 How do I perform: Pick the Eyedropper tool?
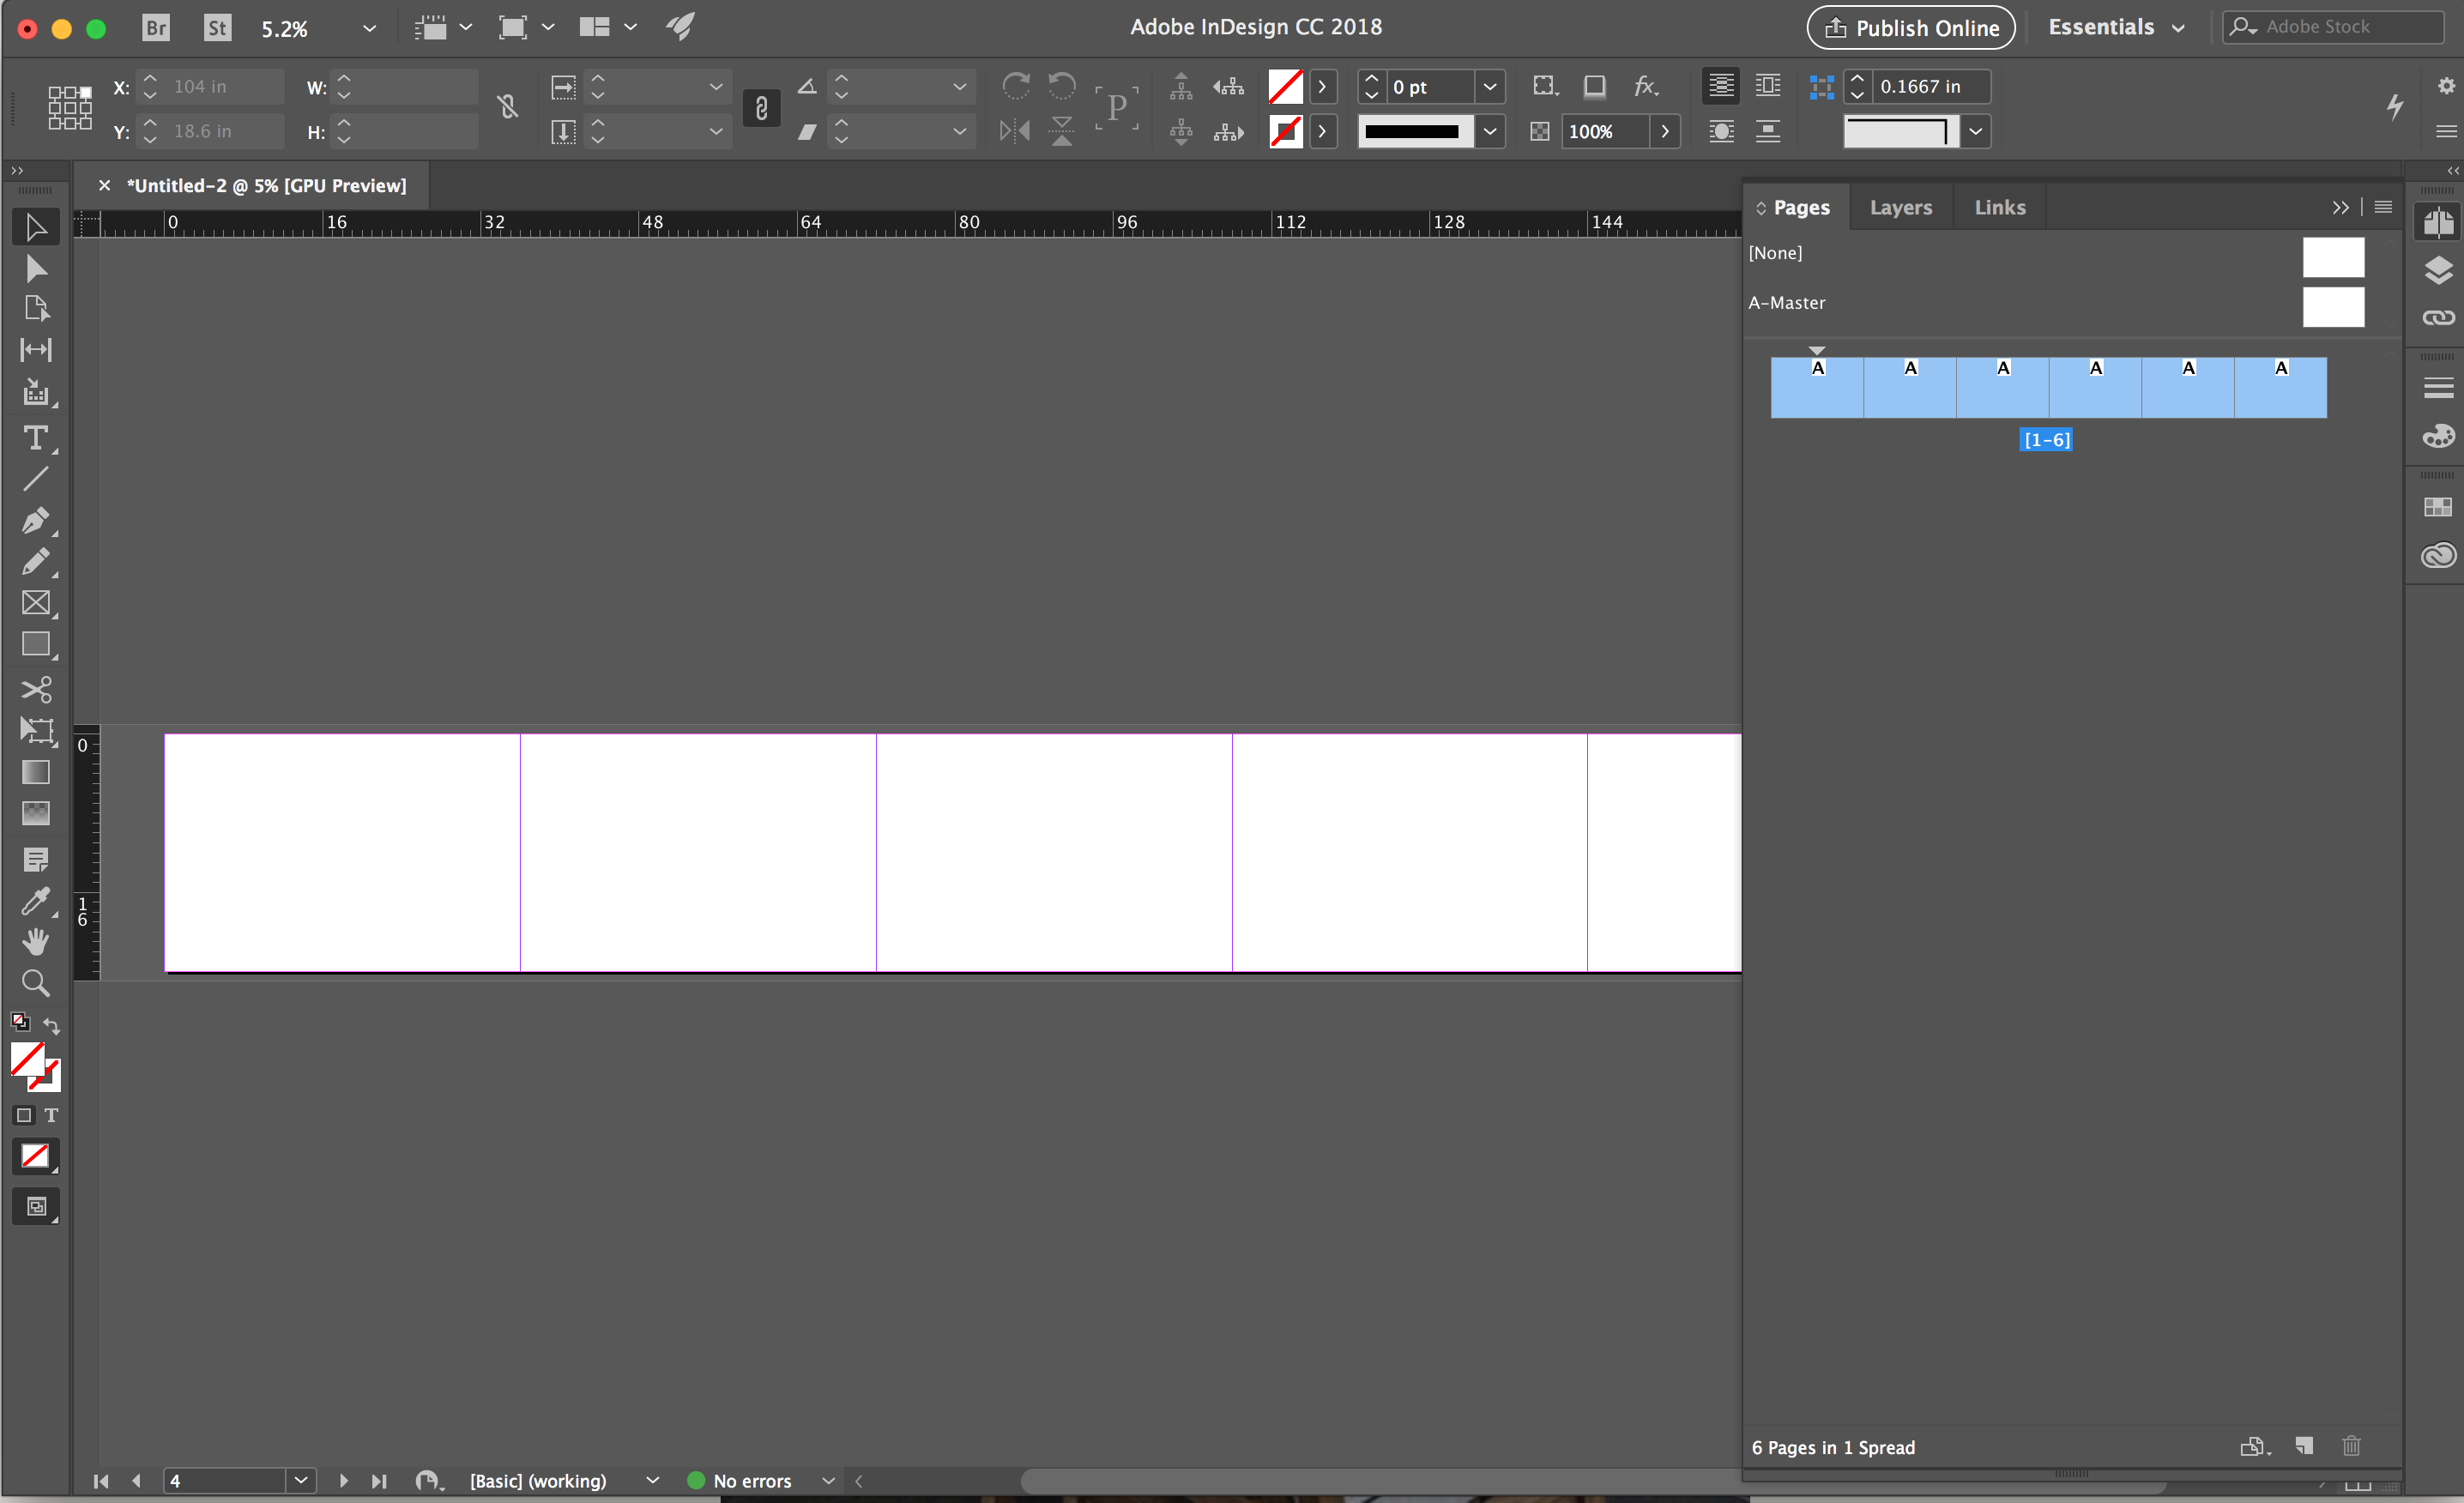[35, 901]
